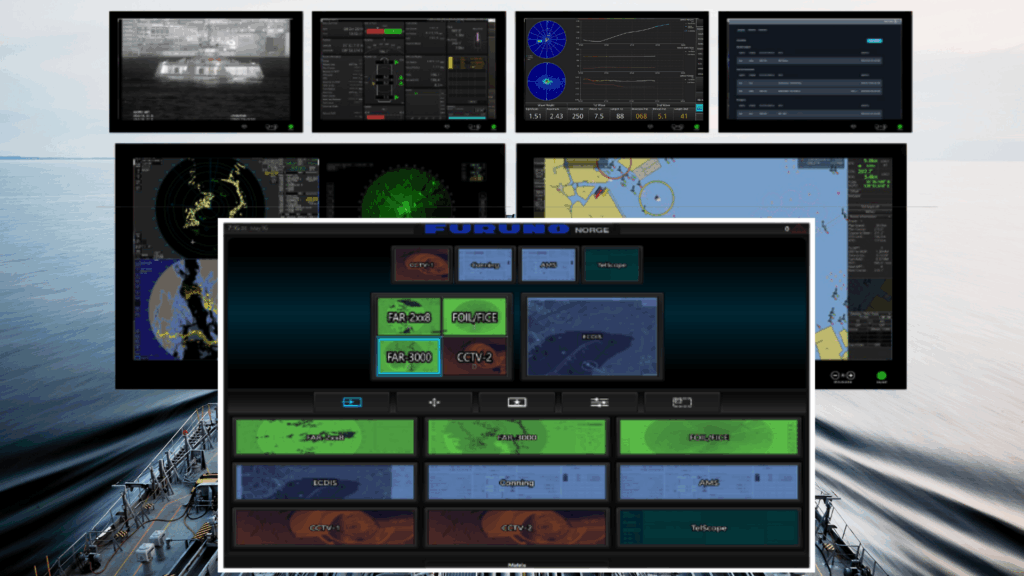Pick the CCTV-2 tile in quad layout
Viewport: 1024px width, 576px height.
474,357
